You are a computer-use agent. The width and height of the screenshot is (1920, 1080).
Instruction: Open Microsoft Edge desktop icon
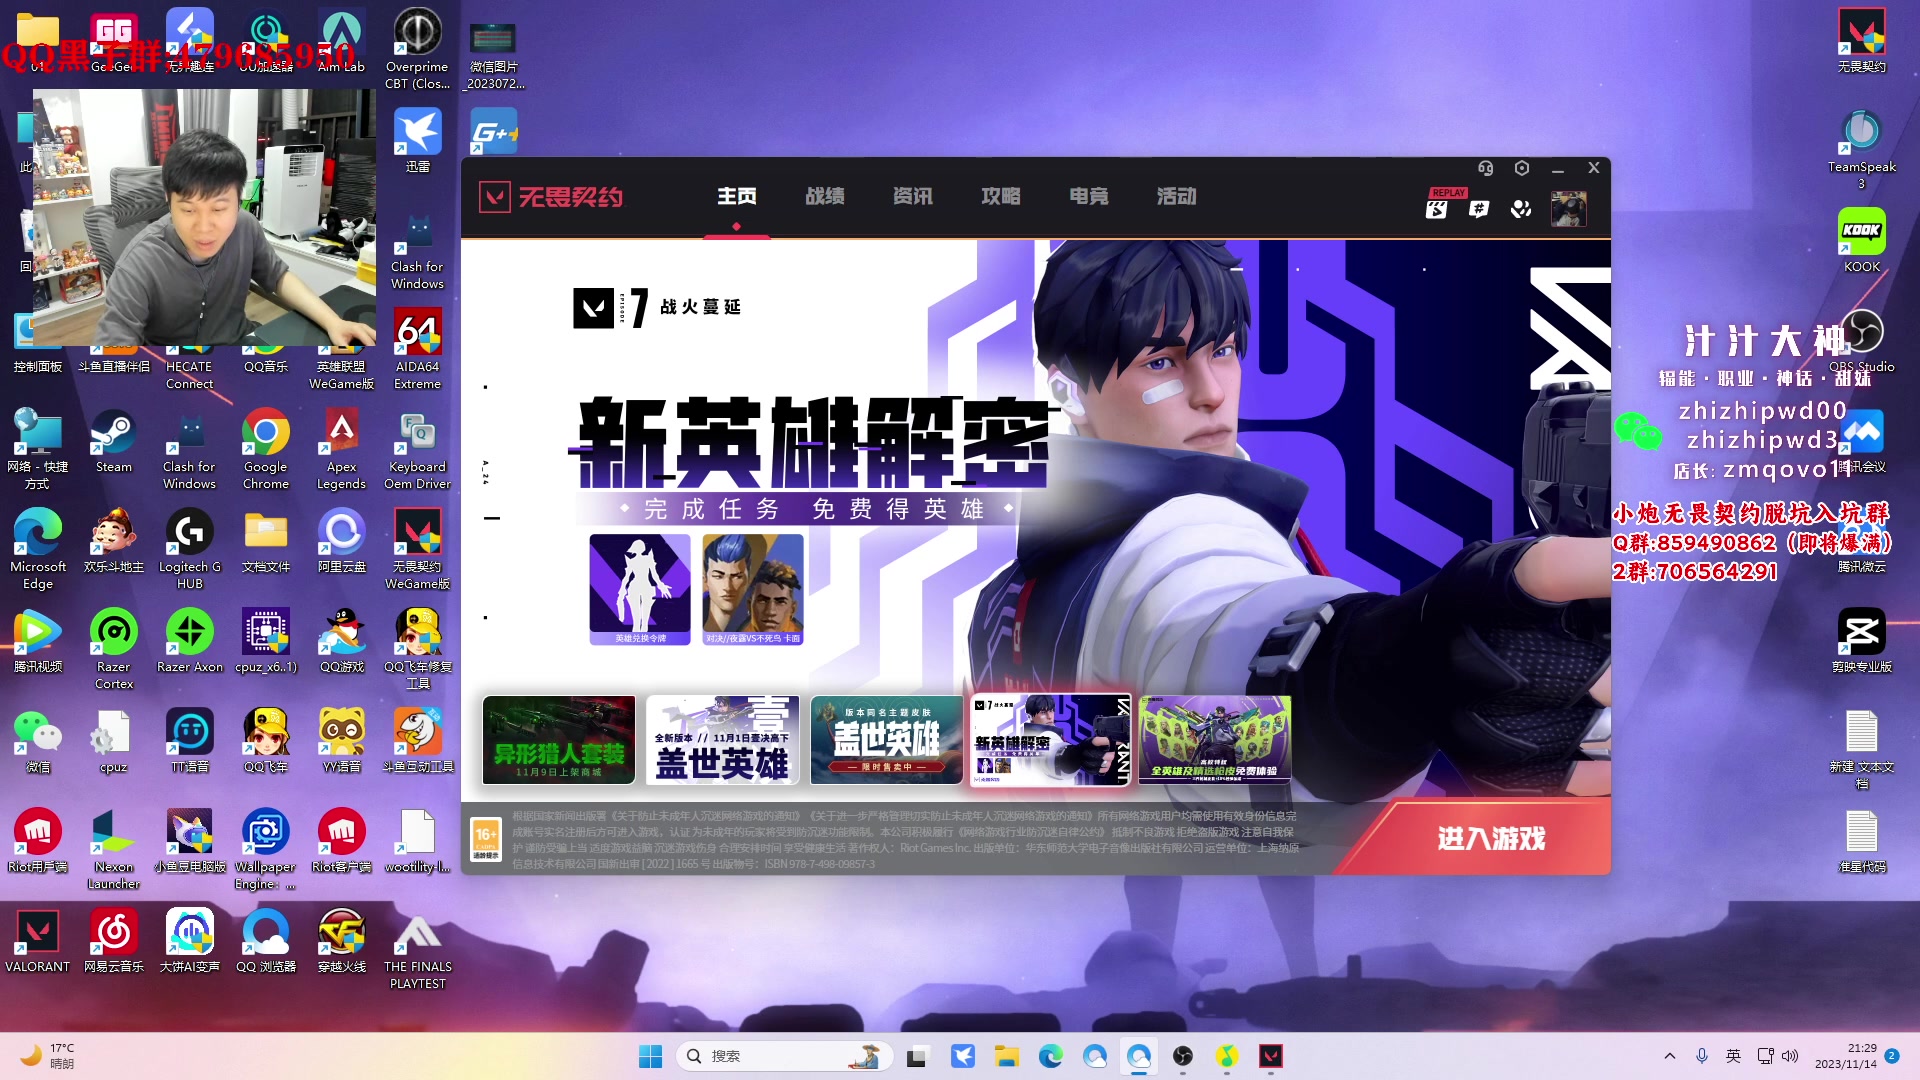(38, 548)
